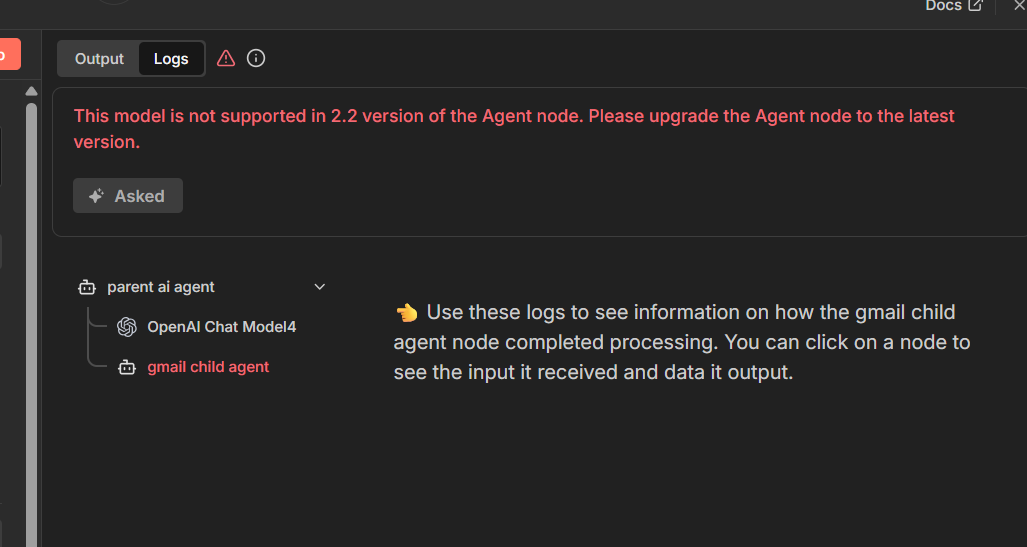Click the vertical scrollbar thumb
This screenshot has width=1027, height=547.
tap(31, 300)
